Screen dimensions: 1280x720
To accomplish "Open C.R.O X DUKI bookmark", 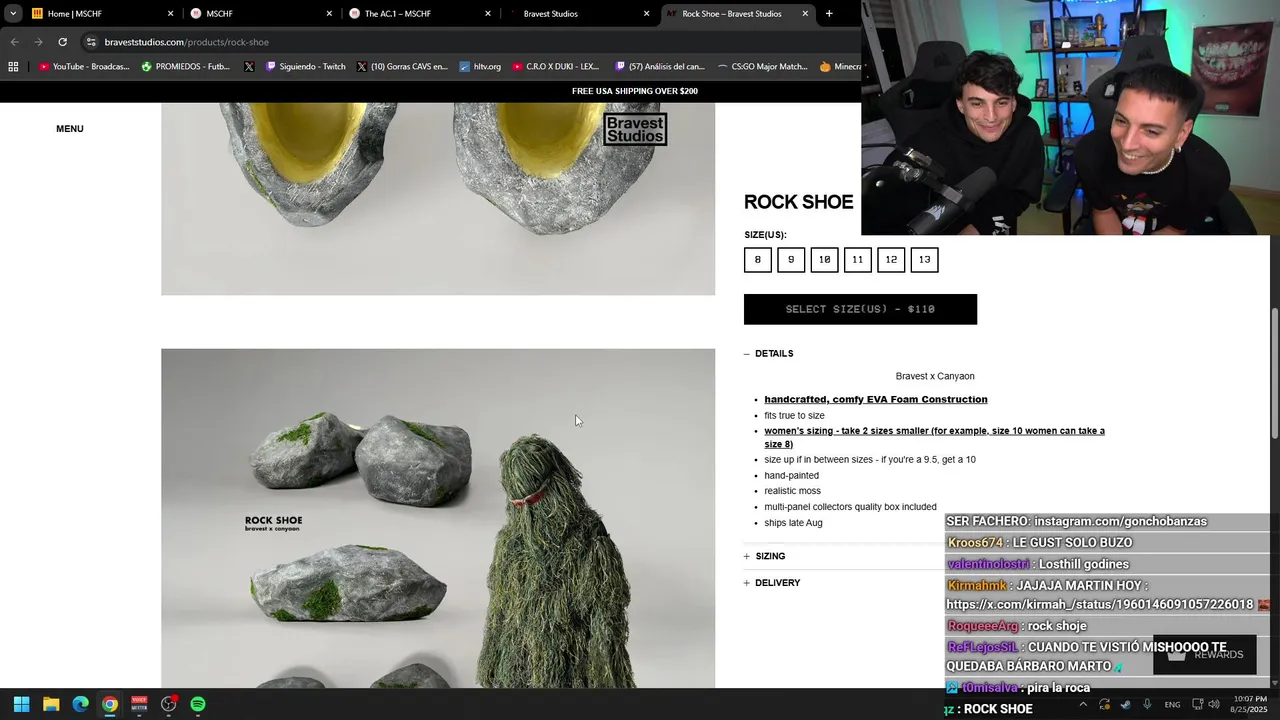I will (555, 67).
